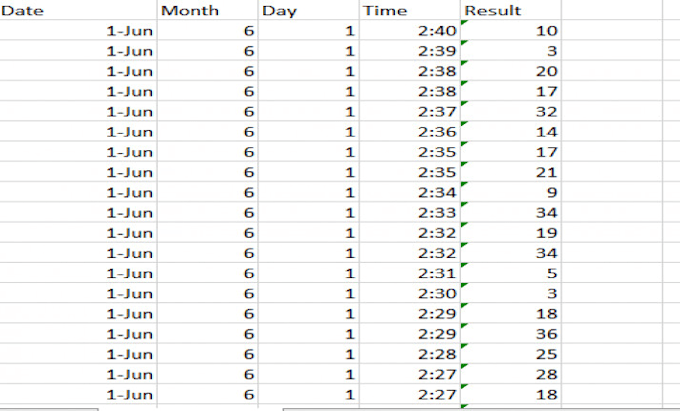Select Month value 6 in the 2:33 row
The image size is (680, 411).
point(207,212)
